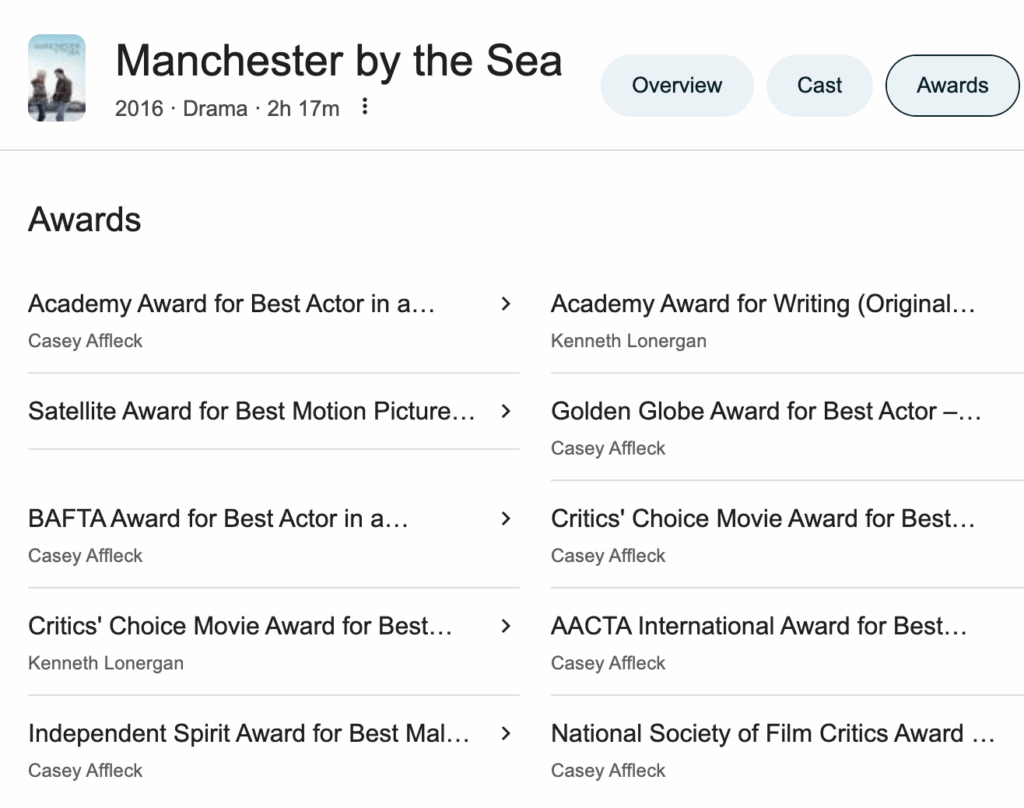The height and width of the screenshot is (808, 1024).
Task: Click the Manchester by the Sea poster thumbnail
Action: point(56,78)
